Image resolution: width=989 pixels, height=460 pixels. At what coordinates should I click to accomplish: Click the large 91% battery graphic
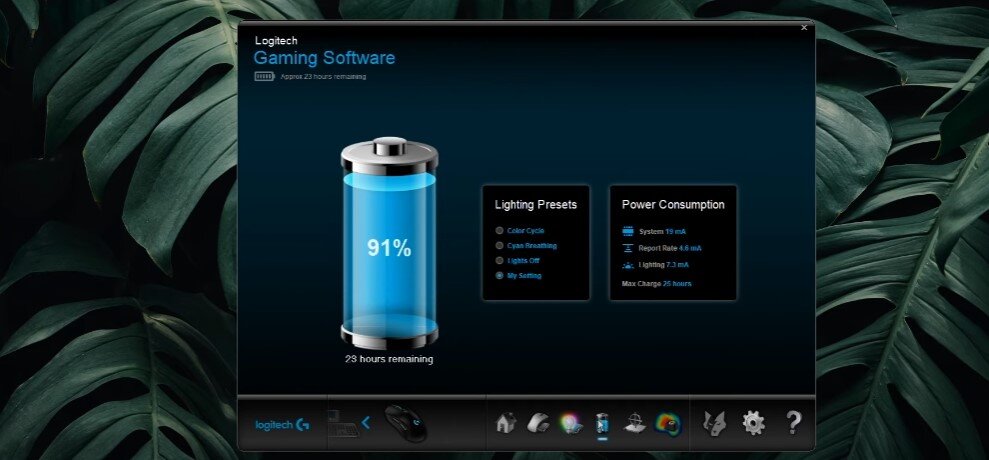point(389,243)
